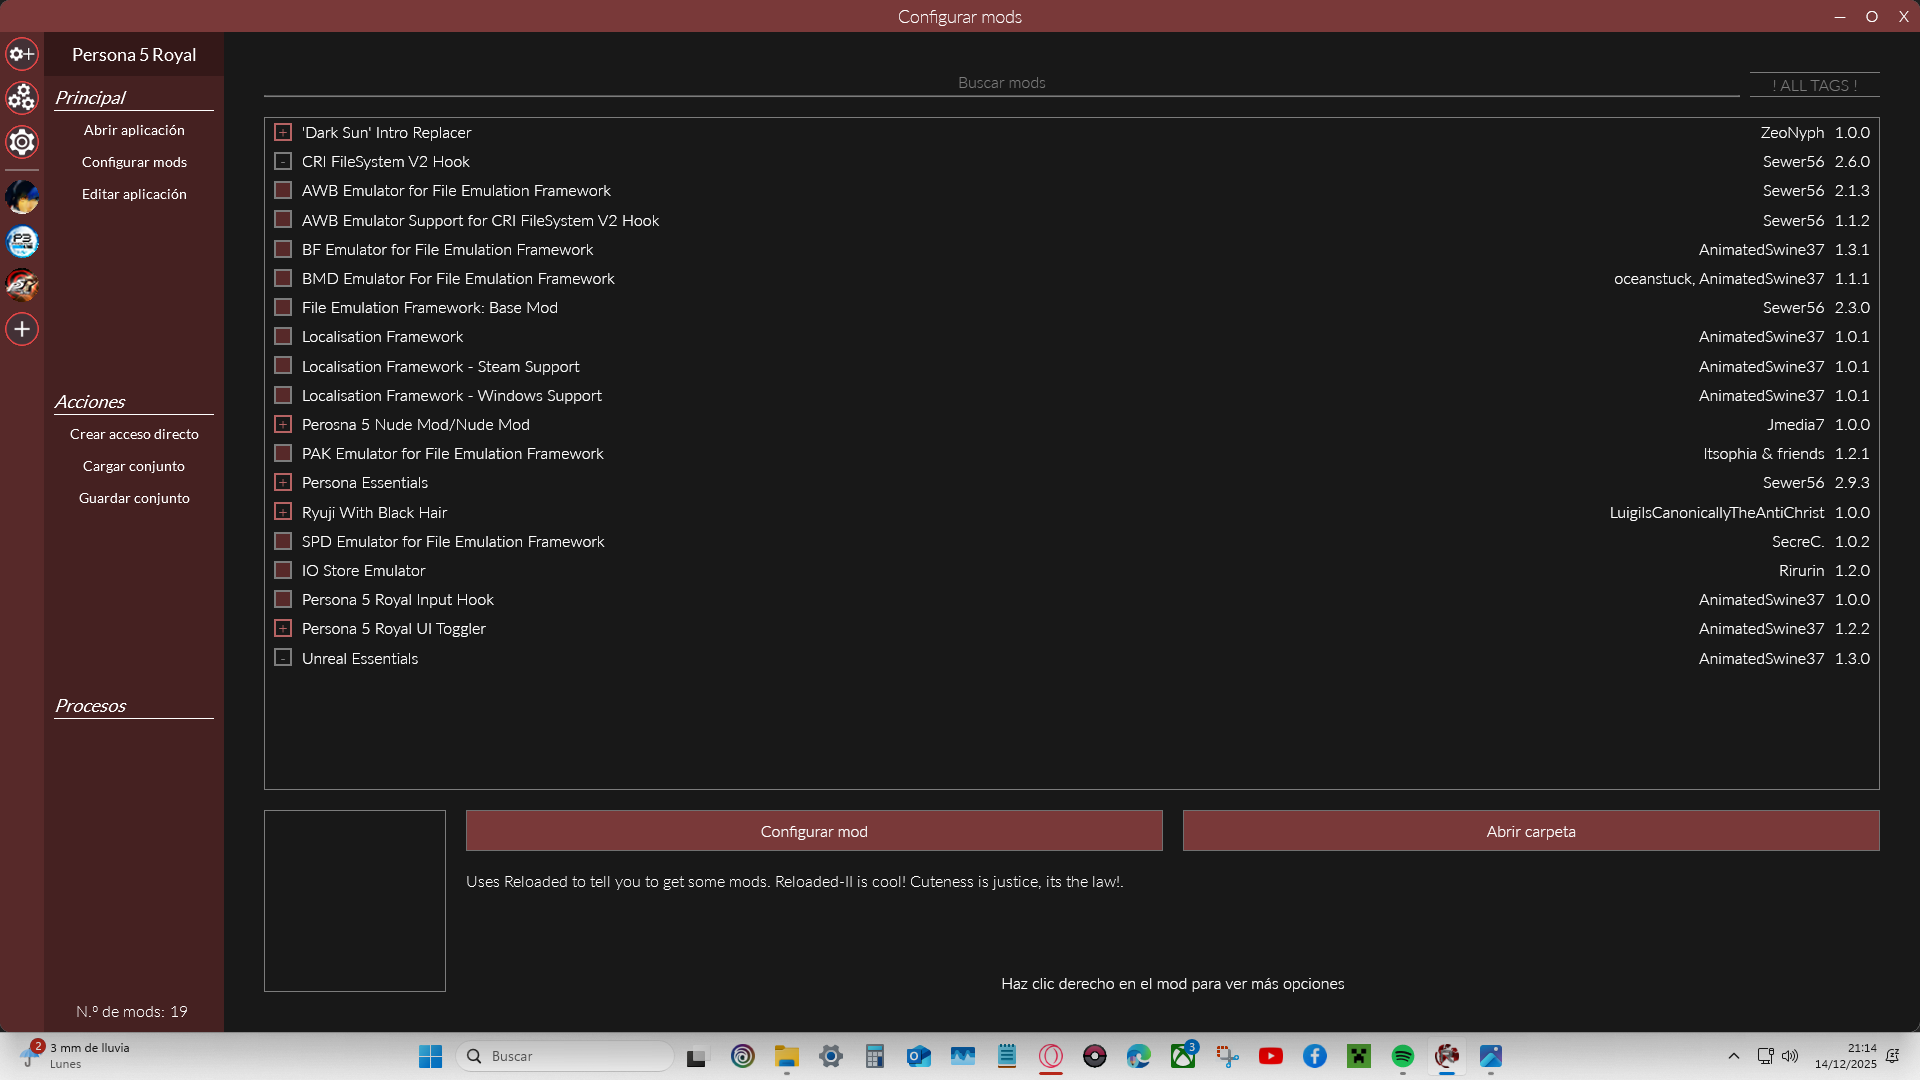The height and width of the screenshot is (1080, 1920).
Task: Select 'Abrir aplicación' in the Principal menu
Action: (x=134, y=130)
